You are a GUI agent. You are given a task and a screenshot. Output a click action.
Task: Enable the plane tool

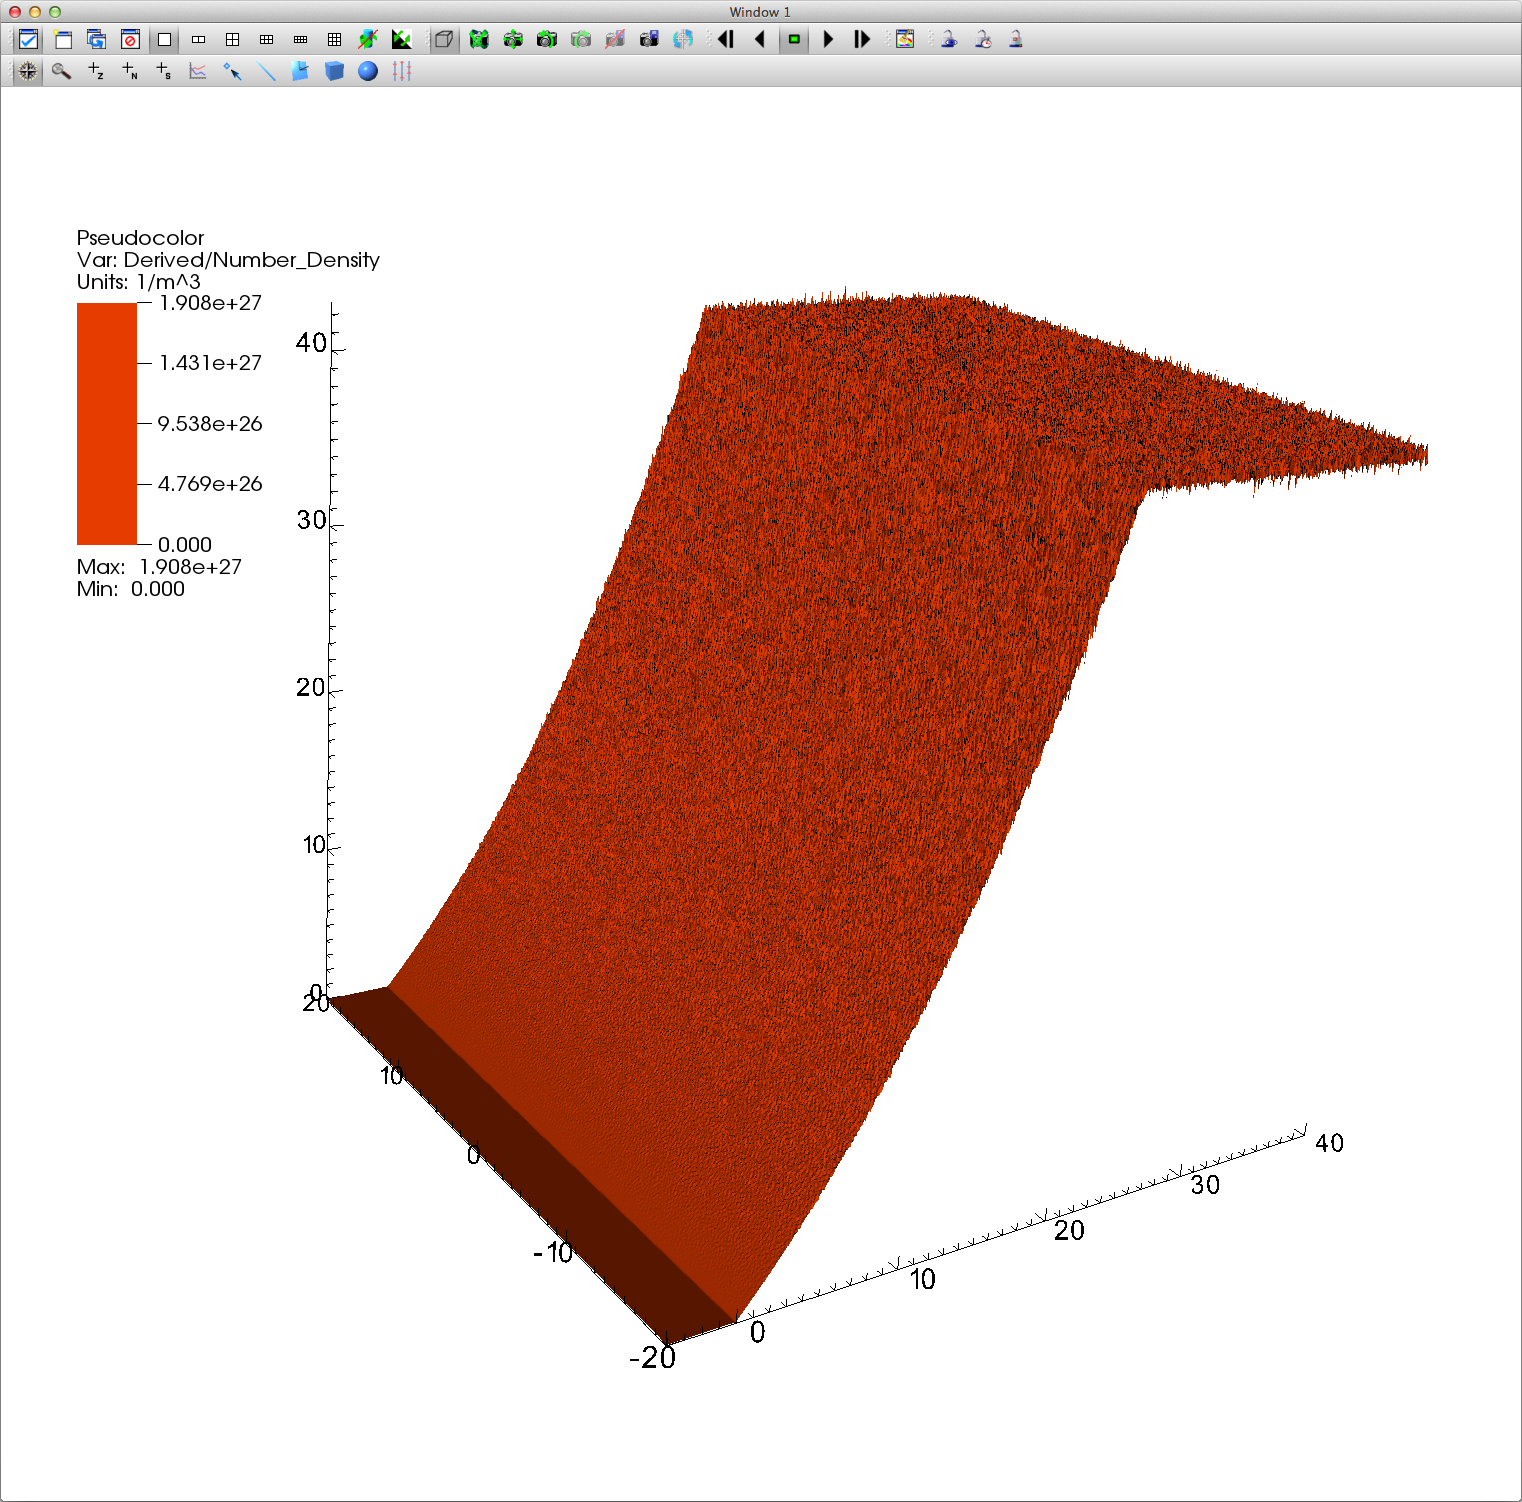(300, 71)
